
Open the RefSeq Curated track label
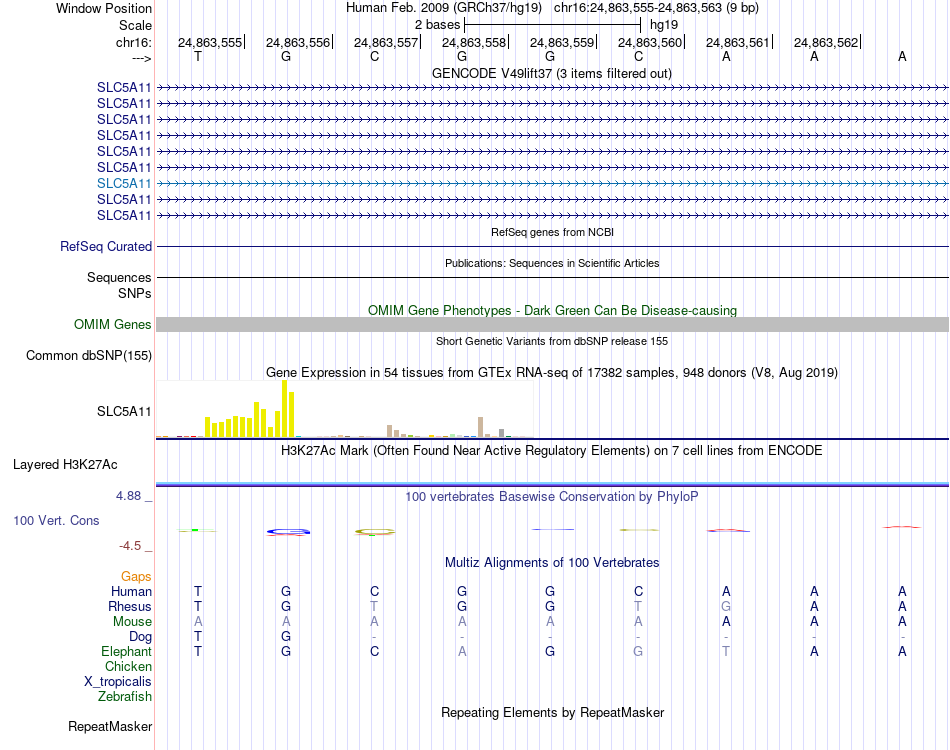[x=106, y=247]
